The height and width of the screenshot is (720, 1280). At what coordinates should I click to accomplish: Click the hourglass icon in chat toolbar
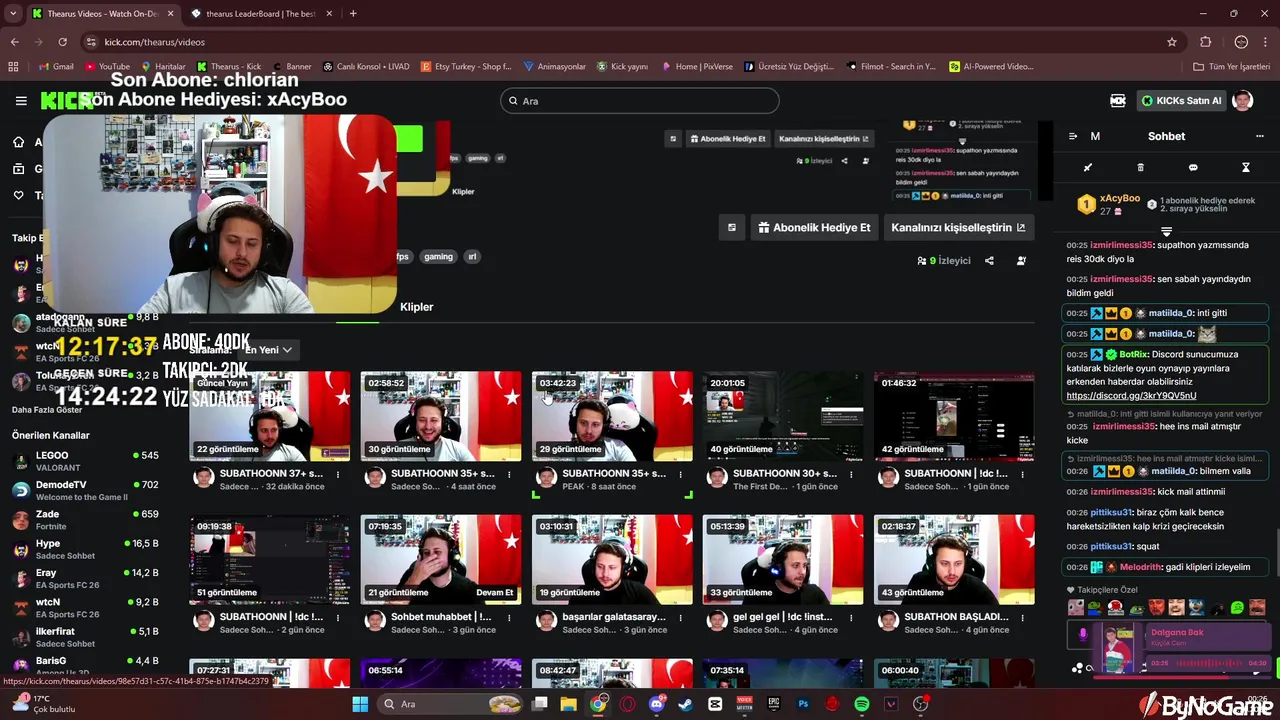pos(1246,167)
